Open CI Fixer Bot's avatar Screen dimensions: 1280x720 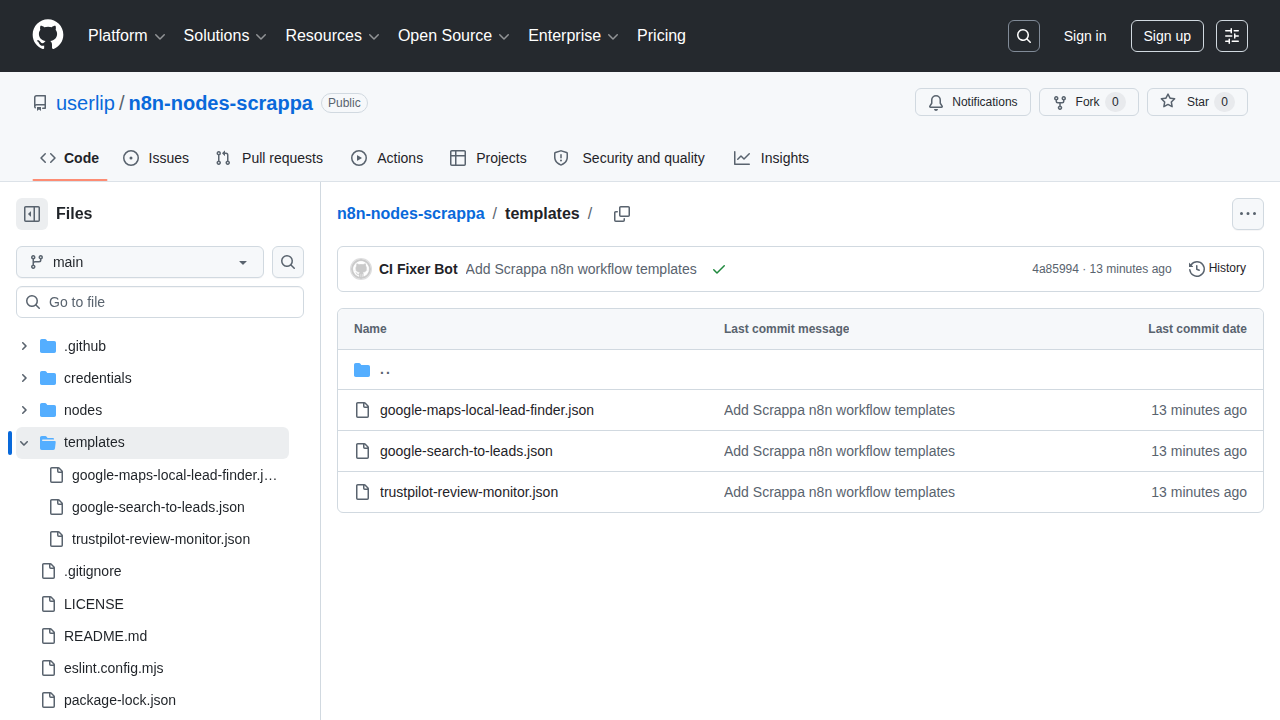point(360,268)
